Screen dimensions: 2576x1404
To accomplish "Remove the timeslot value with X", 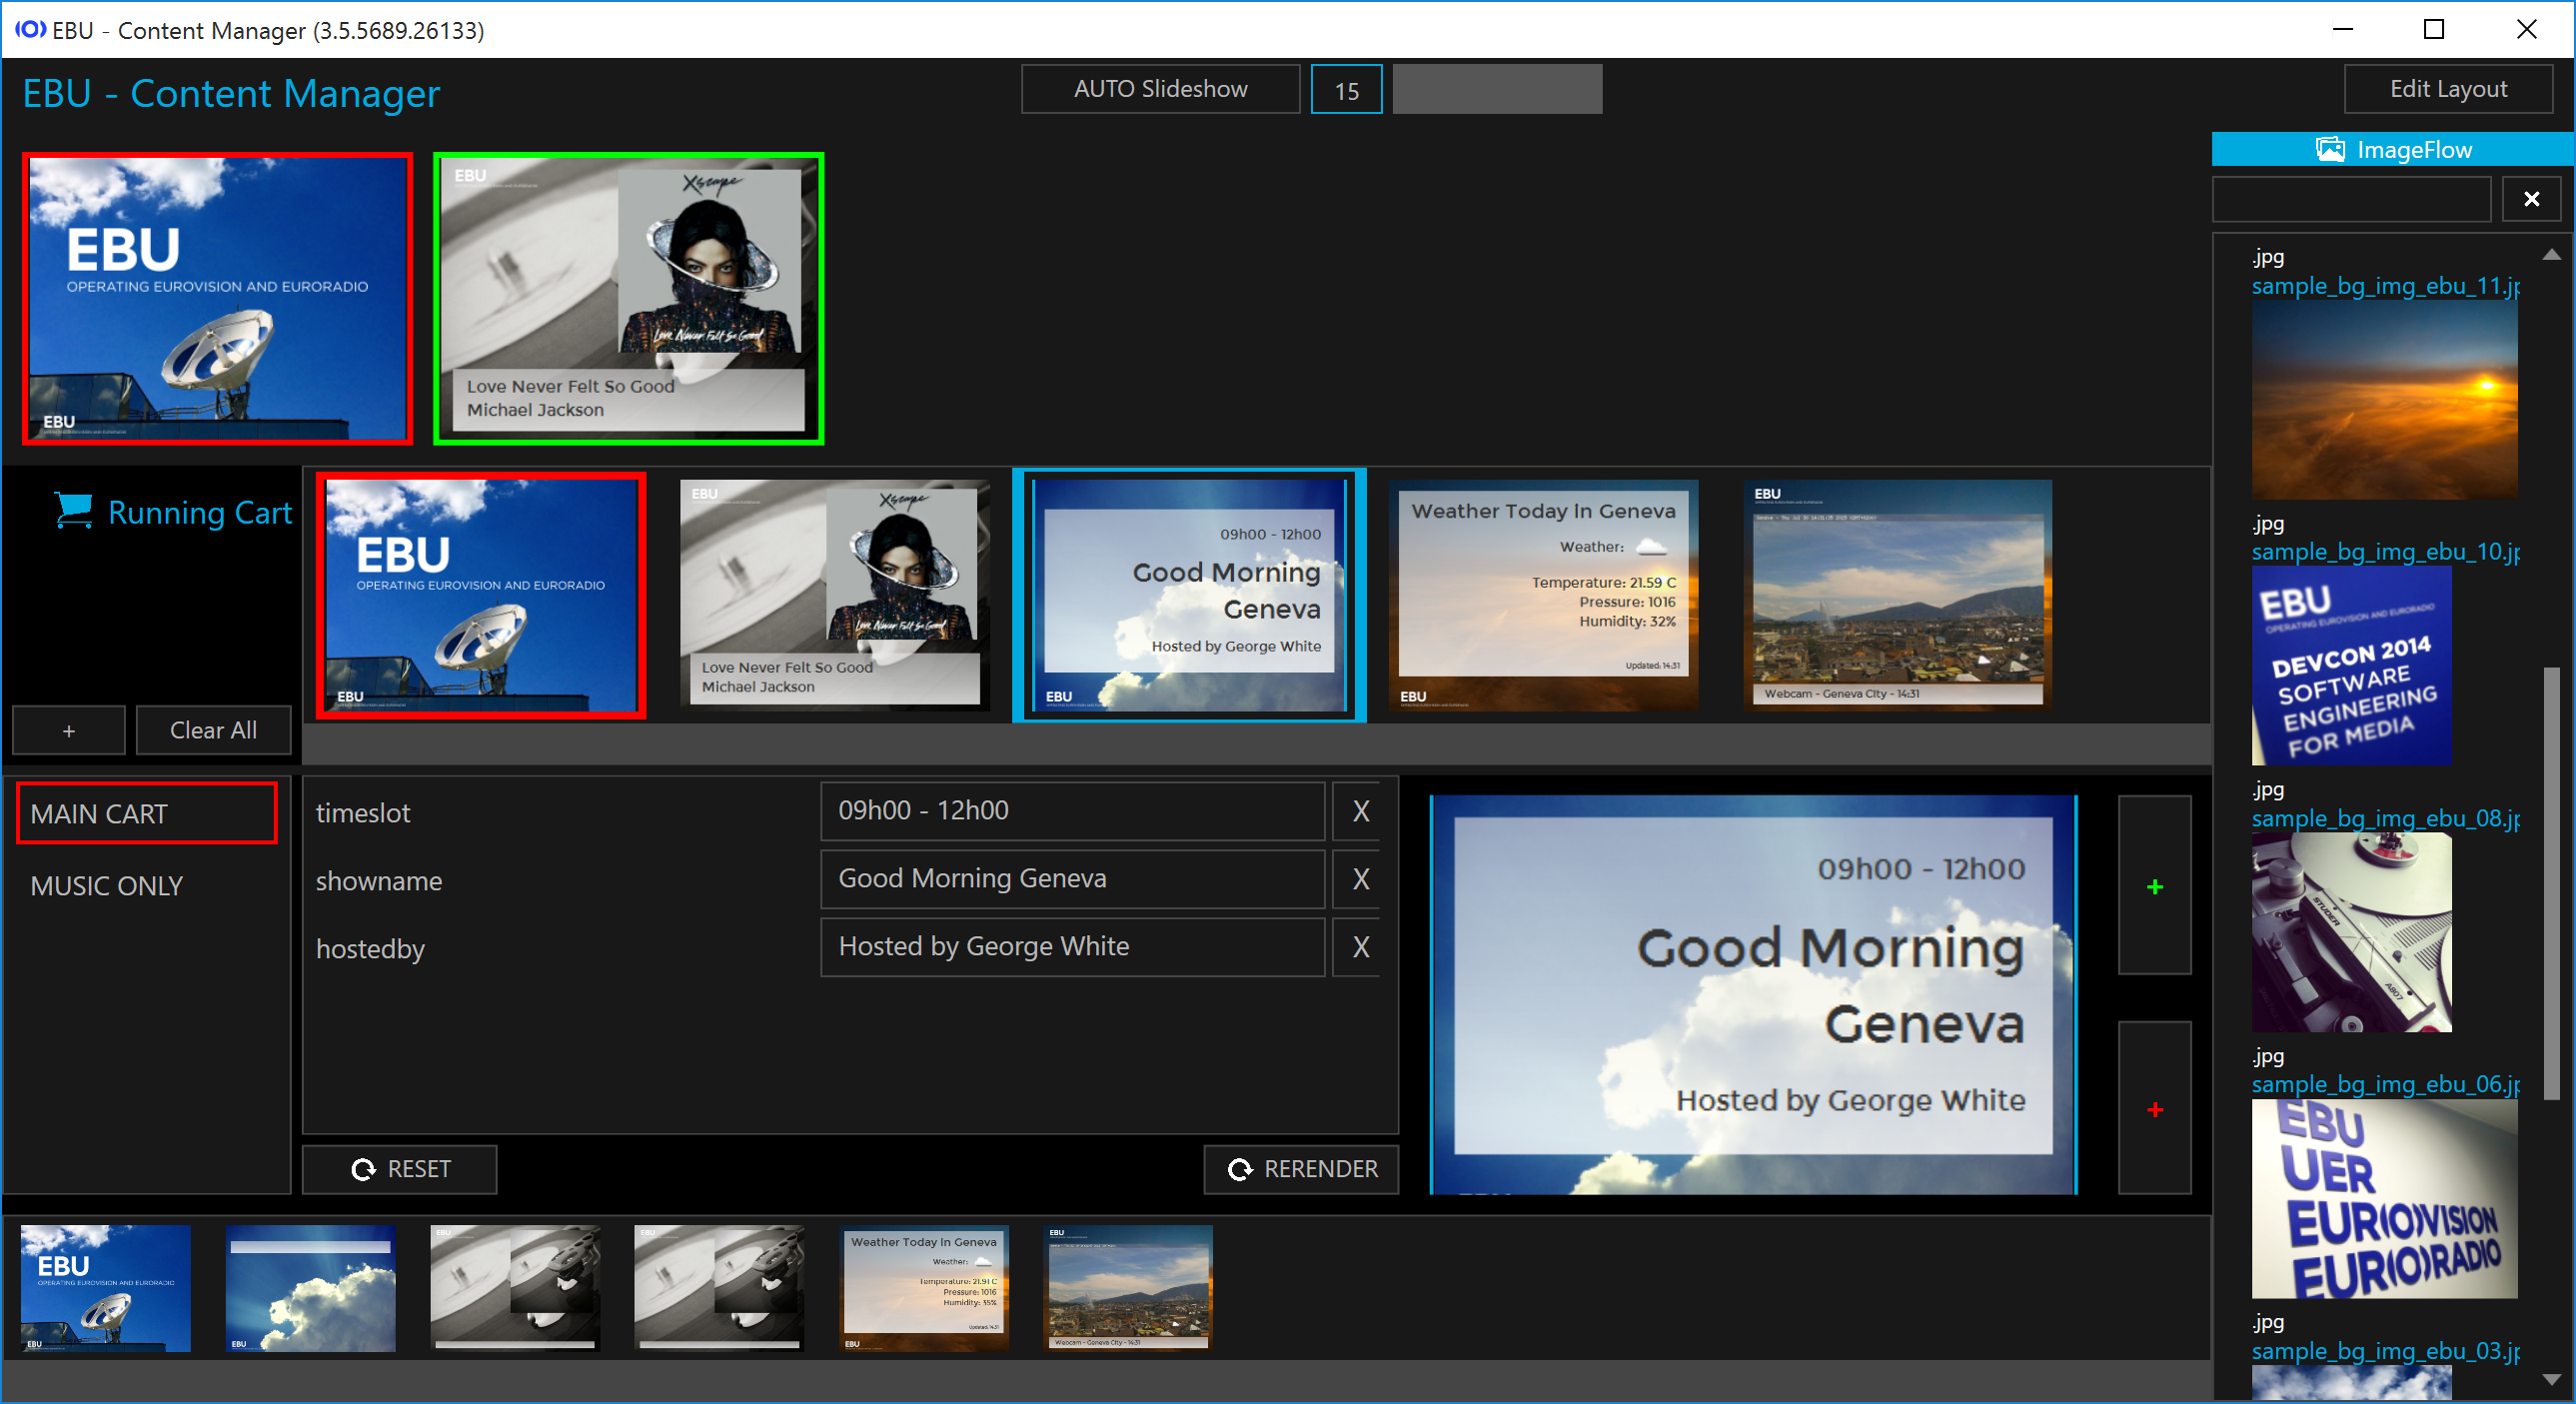I will [1360, 811].
